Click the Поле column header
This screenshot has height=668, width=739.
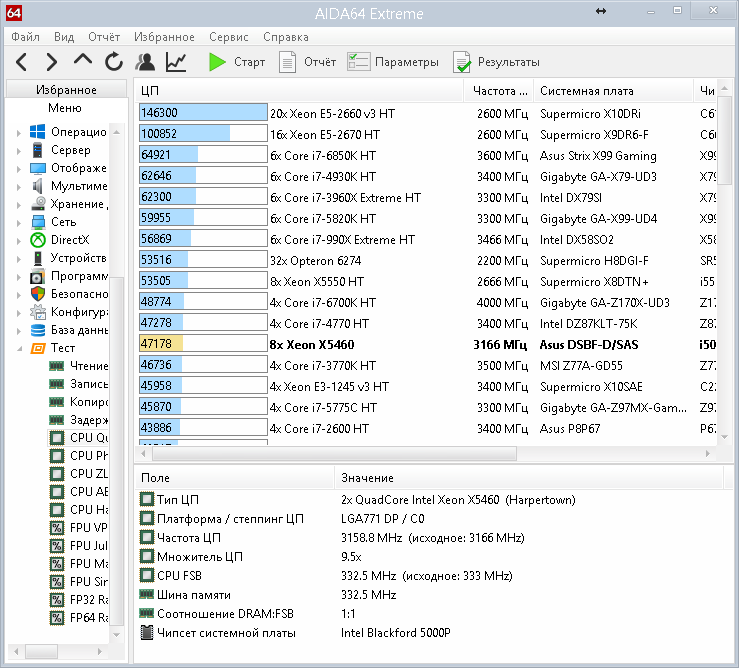pyautogui.click(x=235, y=478)
